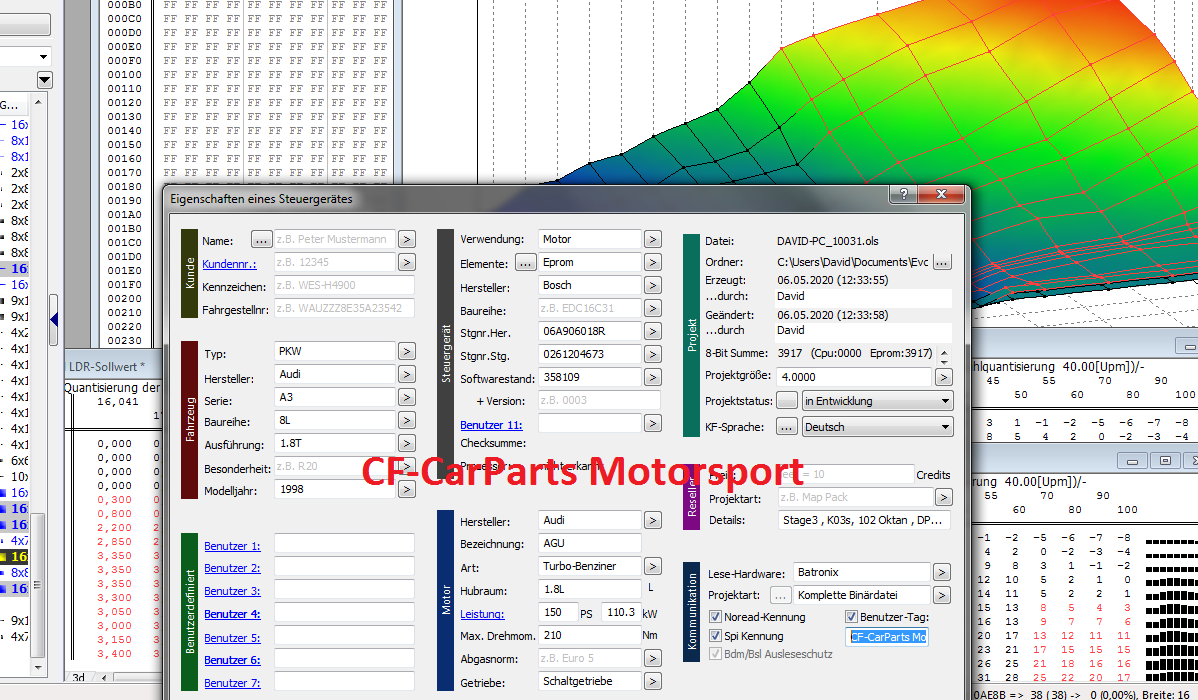Screen dimensions: 1198x700
Task: Toggle the Noread-Kennung checkbox
Action: (715, 617)
